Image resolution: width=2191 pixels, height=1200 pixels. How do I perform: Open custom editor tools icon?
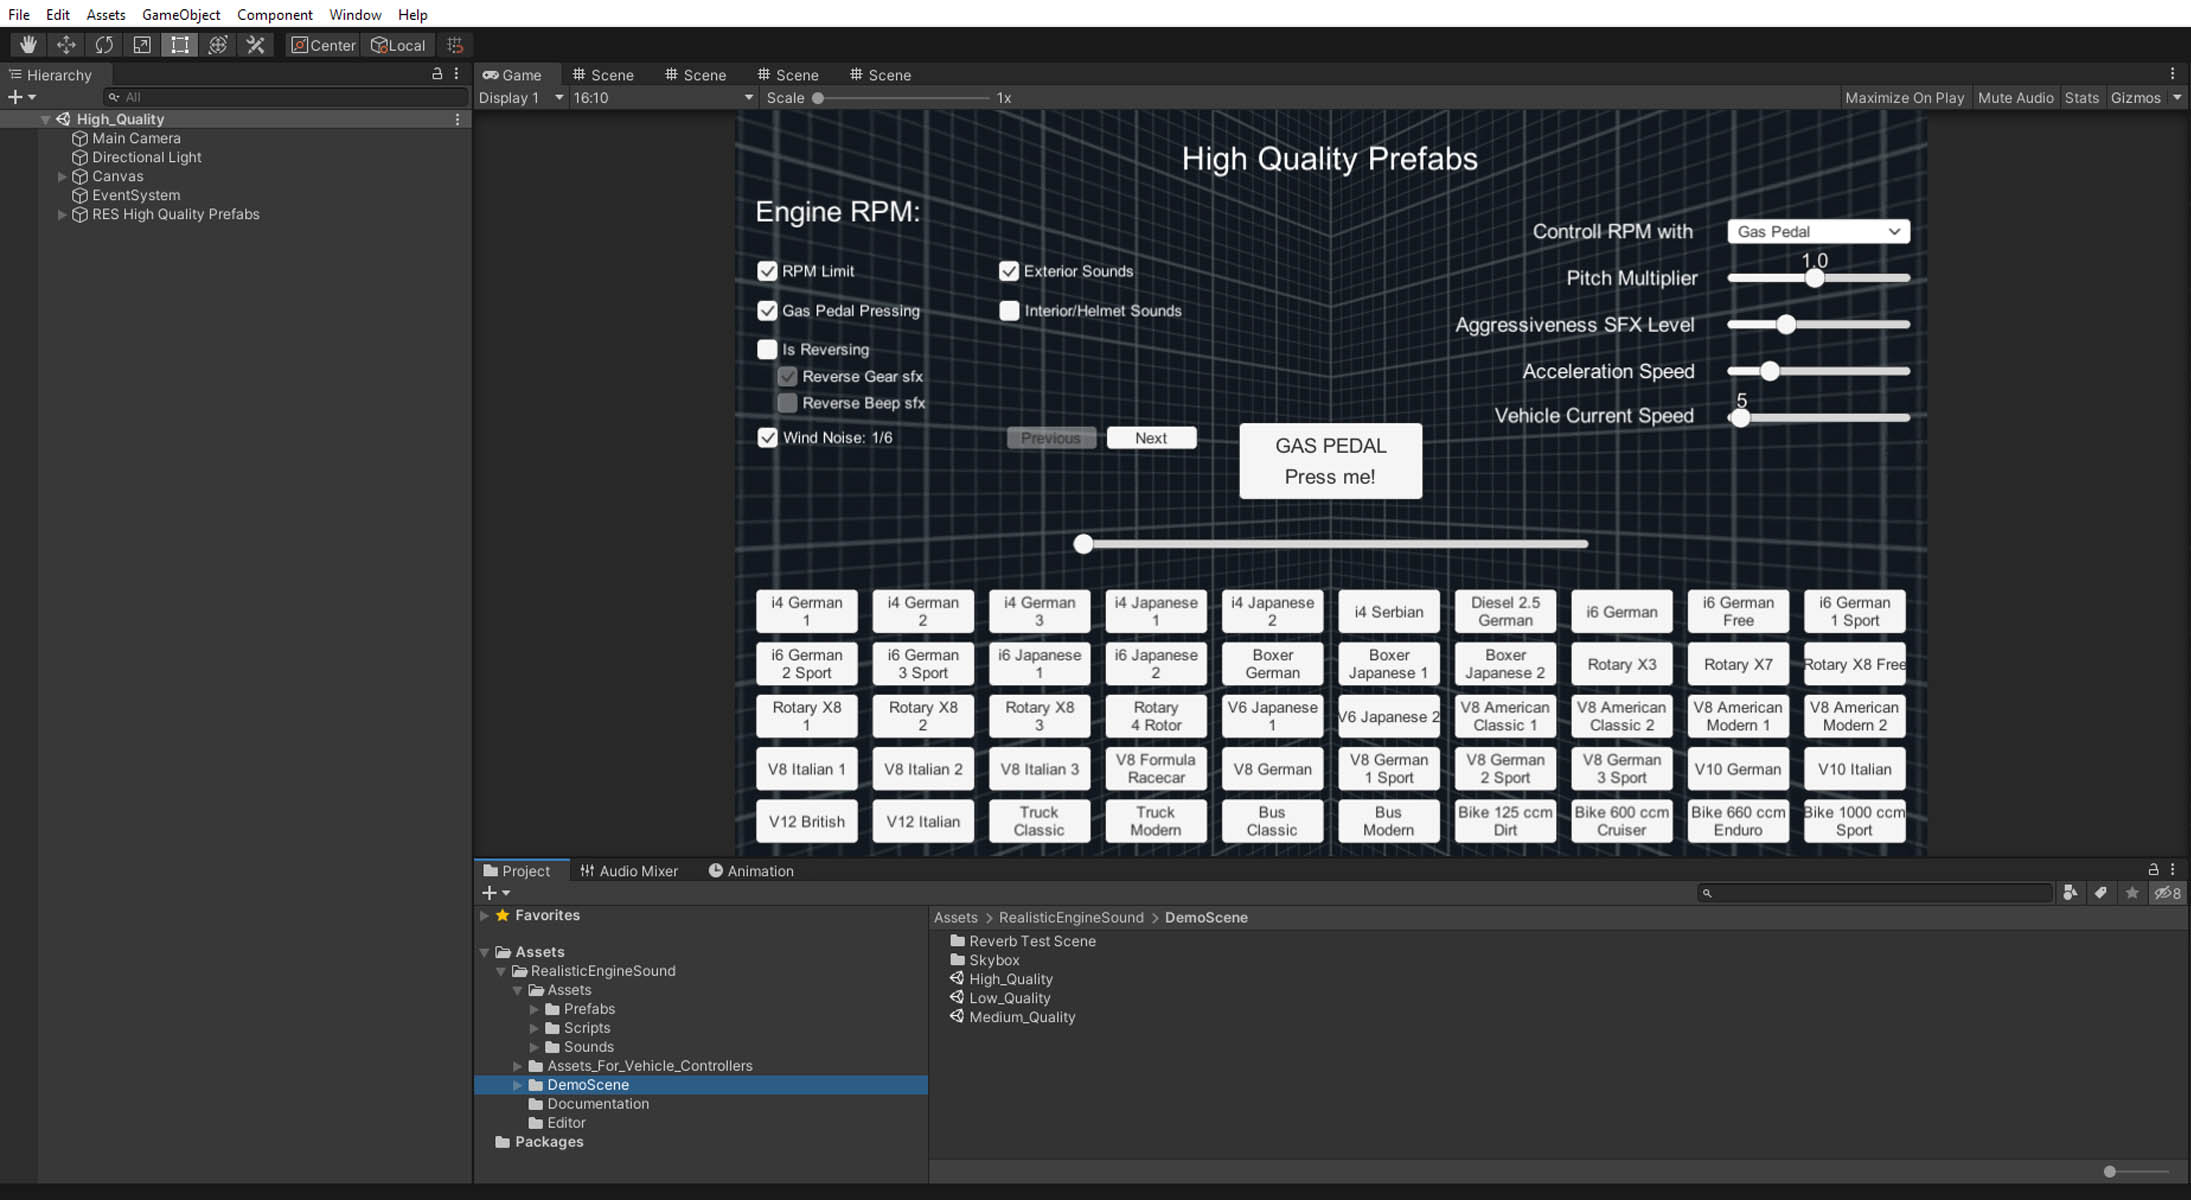click(x=256, y=45)
